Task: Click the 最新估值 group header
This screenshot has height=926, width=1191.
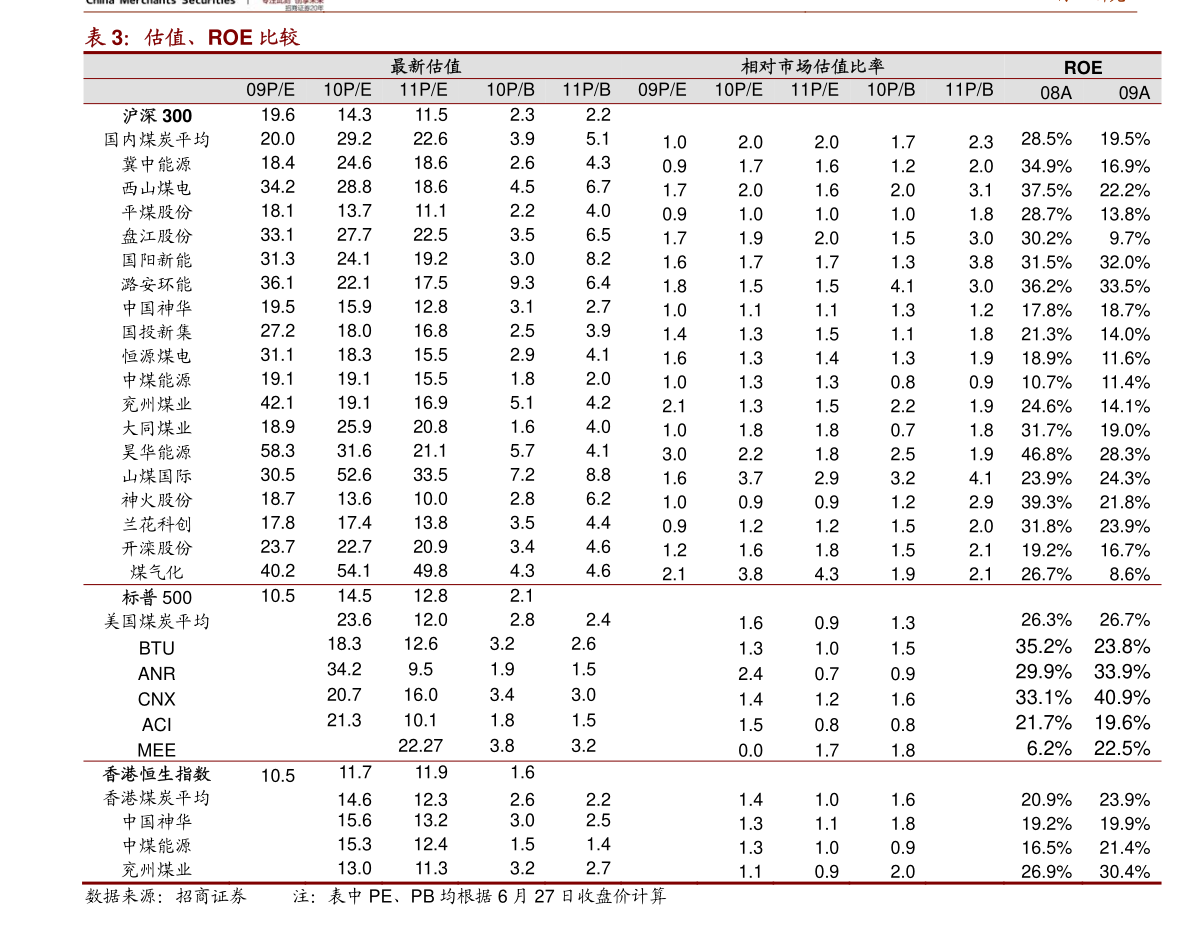Action: (426, 67)
